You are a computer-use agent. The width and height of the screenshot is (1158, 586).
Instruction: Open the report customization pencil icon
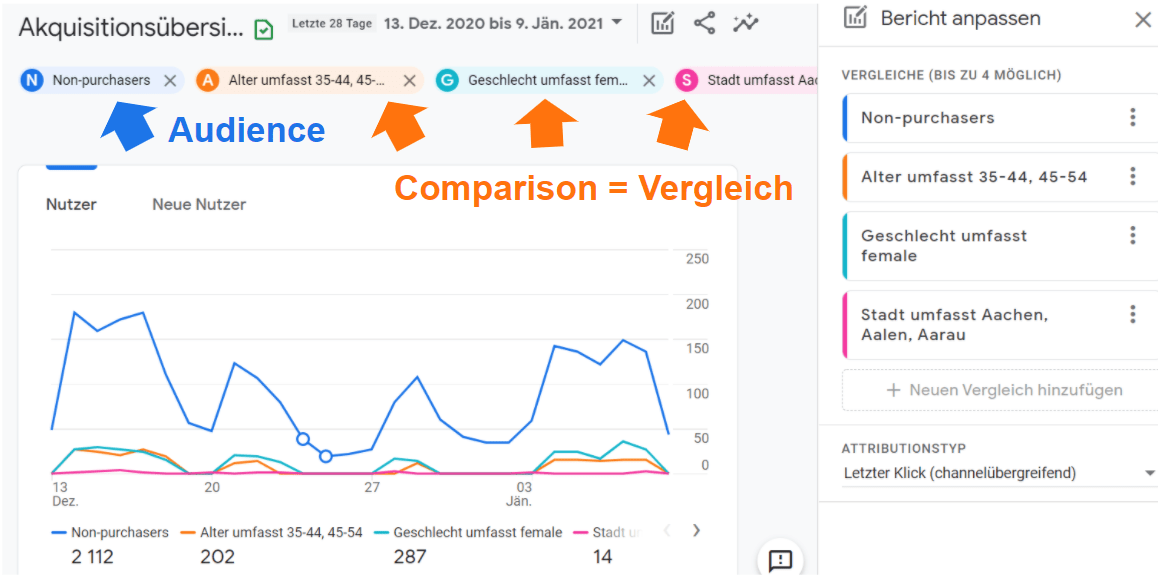pyautogui.click(x=662, y=22)
